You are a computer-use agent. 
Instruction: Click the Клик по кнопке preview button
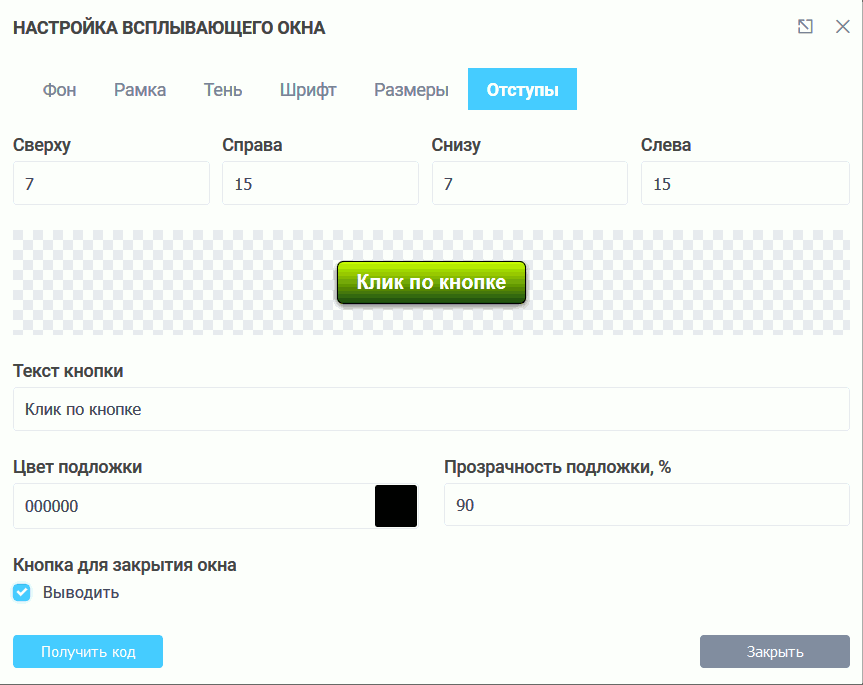(431, 282)
